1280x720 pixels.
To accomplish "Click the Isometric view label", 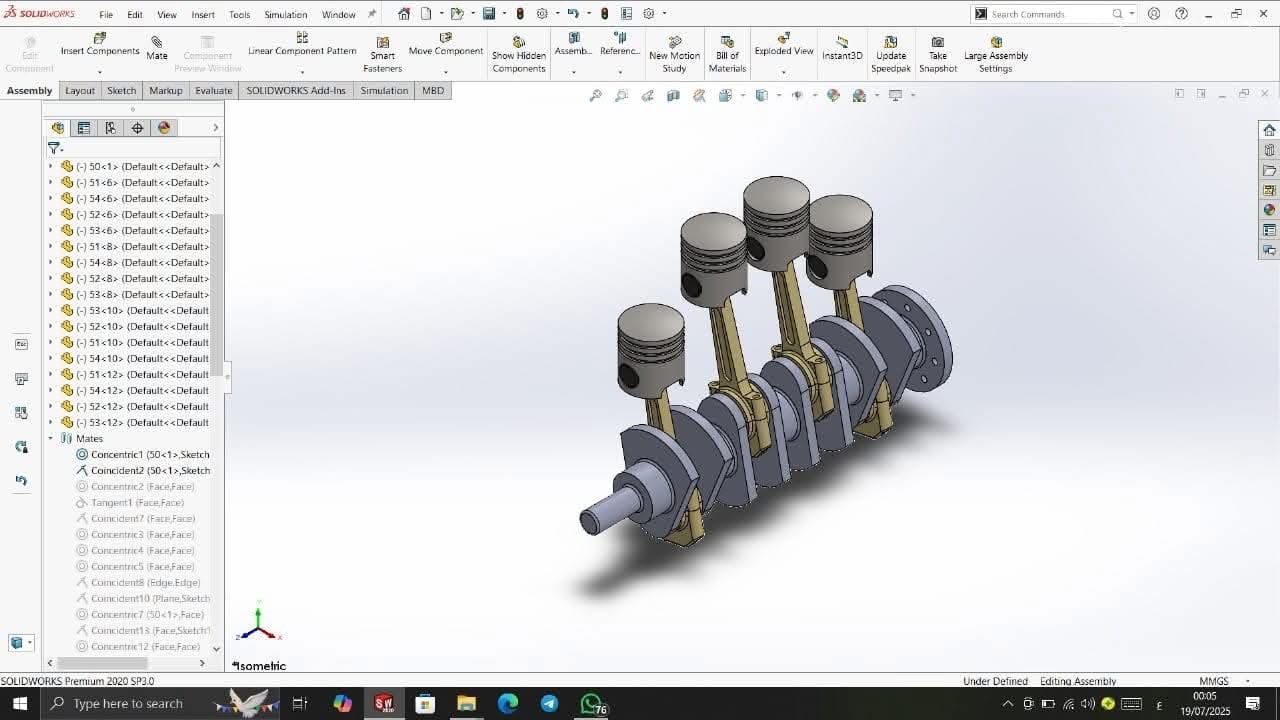I will [x=260, y=666].
